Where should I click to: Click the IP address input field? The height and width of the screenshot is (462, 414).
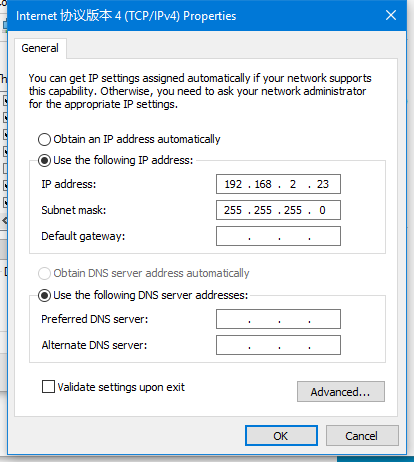[x=278, y=184]
